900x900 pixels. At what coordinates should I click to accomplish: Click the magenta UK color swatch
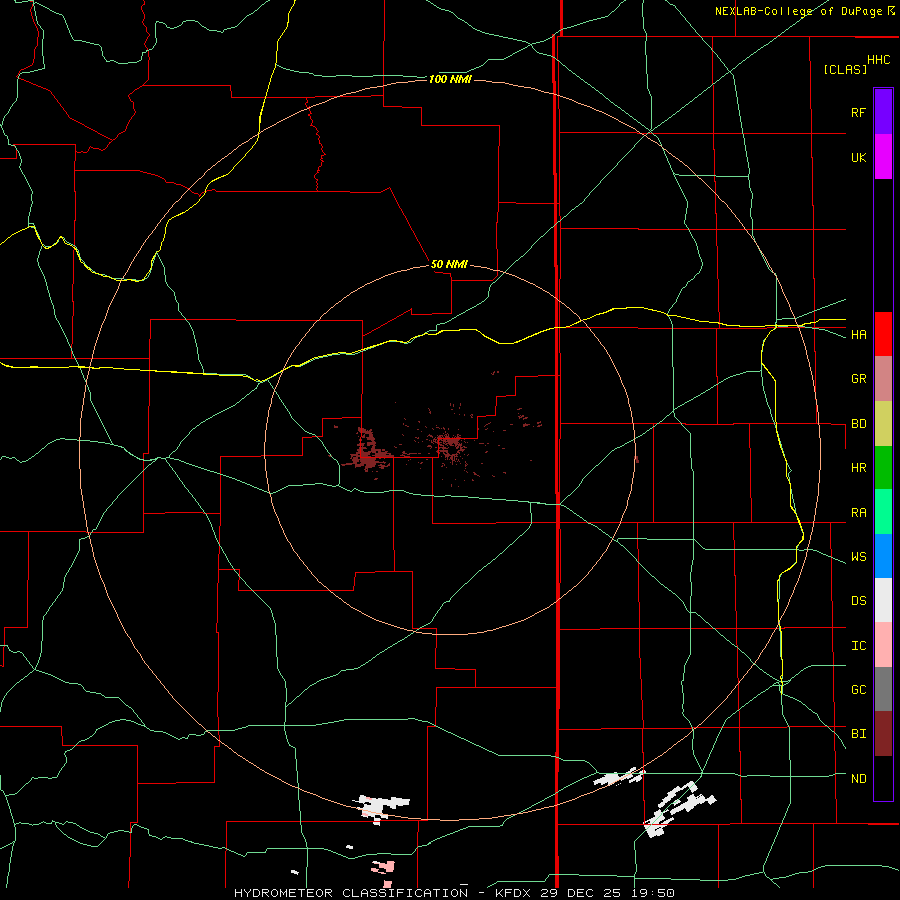click(883, 157)
